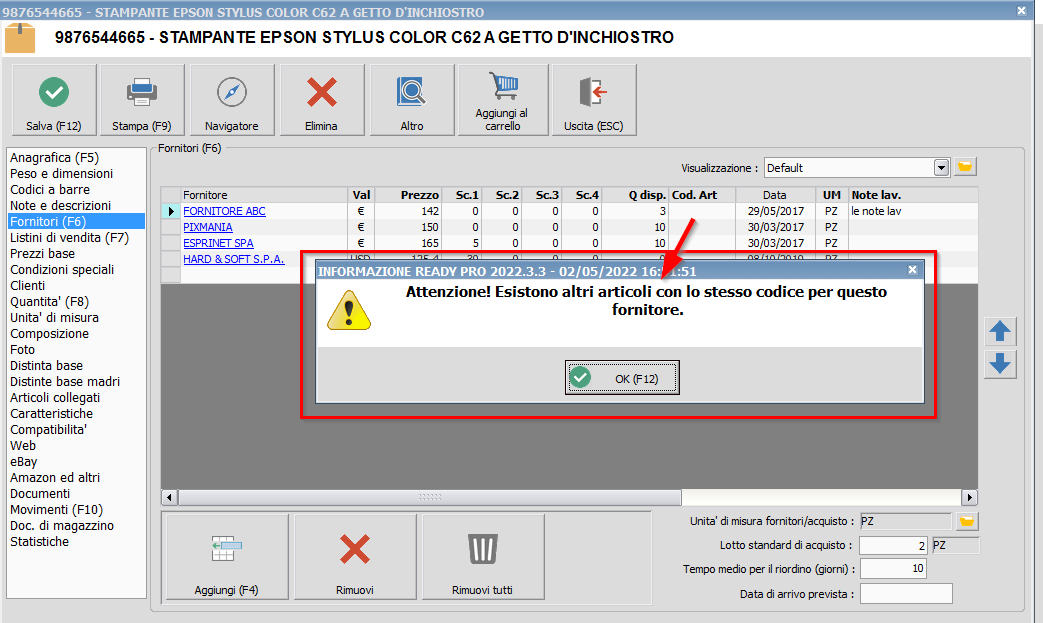The image size is (1043, 623).
Task: Select the Fornitori (F6) sidebar entry
Action: coord(76,221)
